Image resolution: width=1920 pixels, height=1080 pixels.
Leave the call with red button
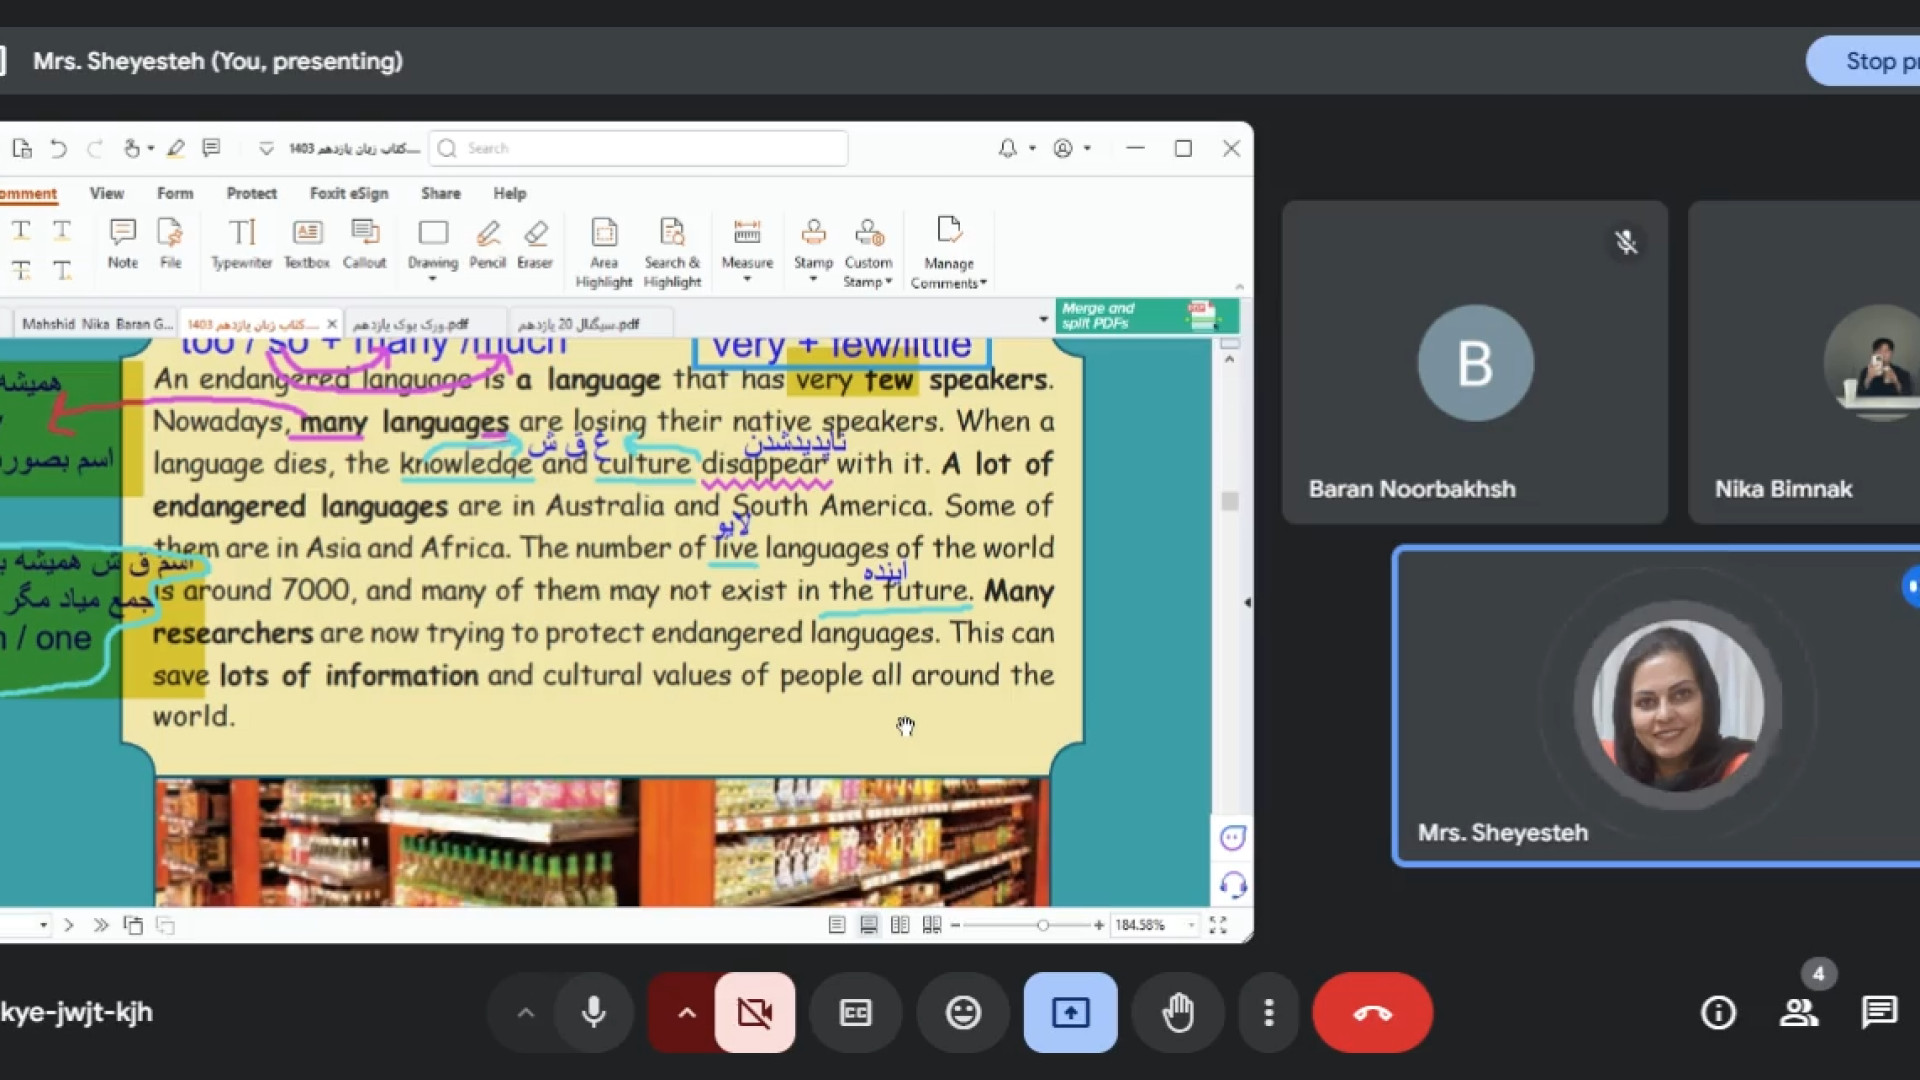click(x=1372, y=1013)
